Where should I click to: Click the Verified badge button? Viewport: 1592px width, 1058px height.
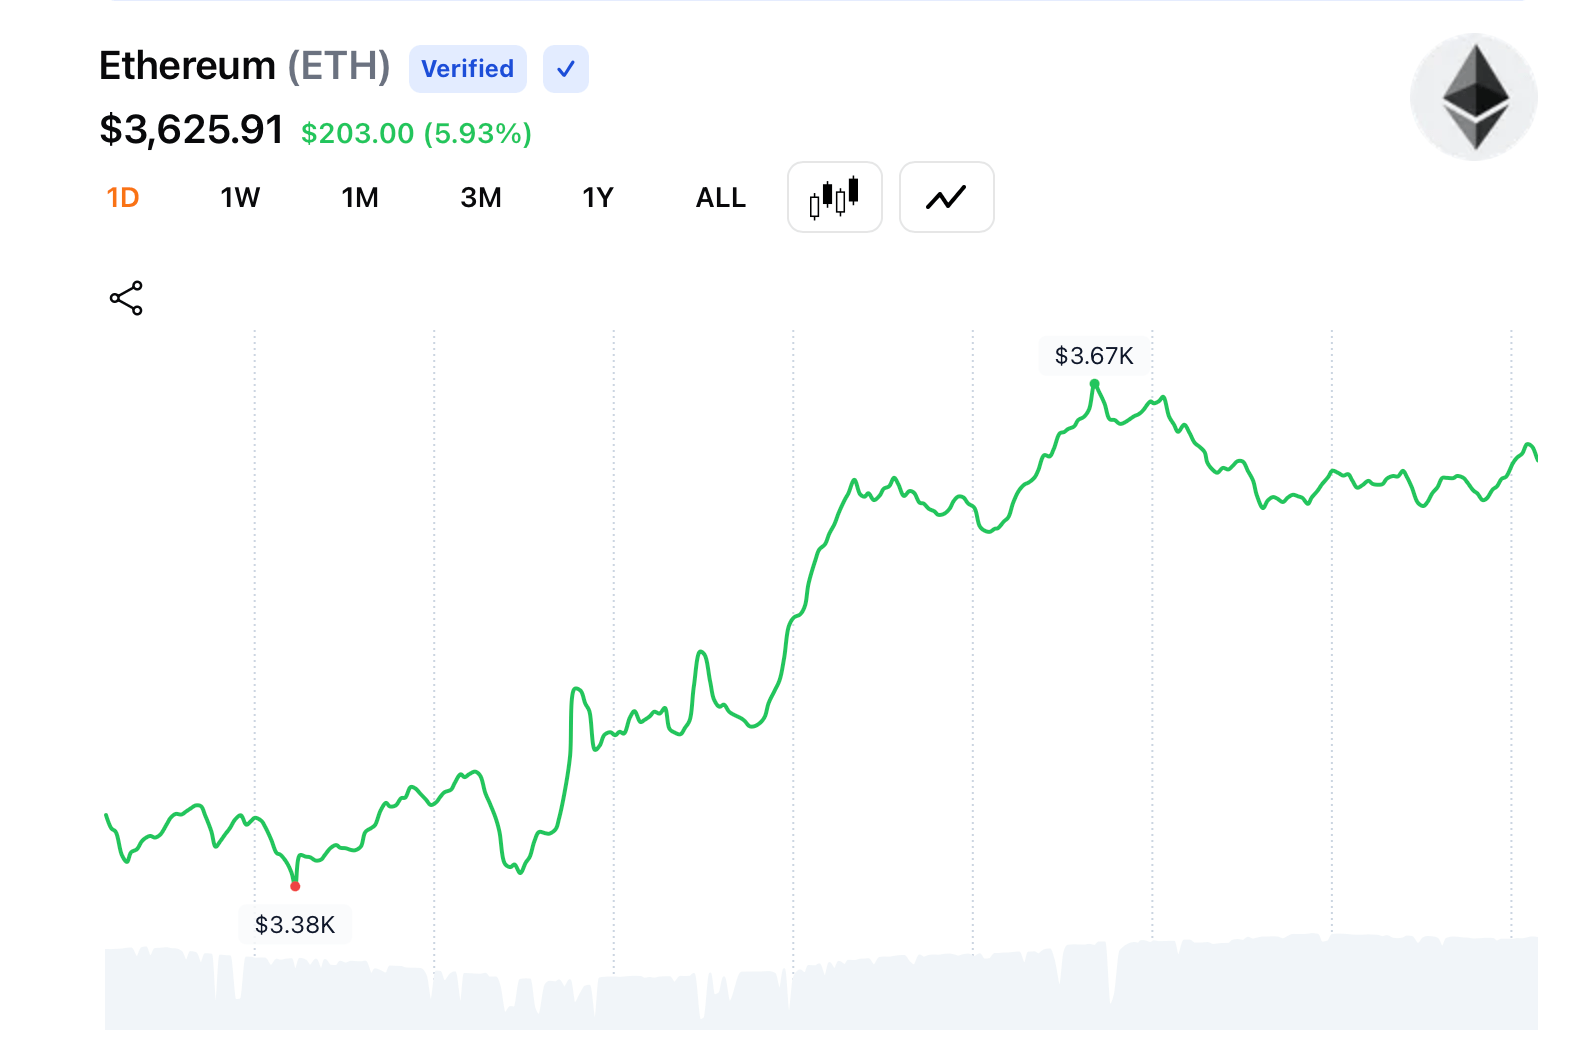click(x=467, y=68)
